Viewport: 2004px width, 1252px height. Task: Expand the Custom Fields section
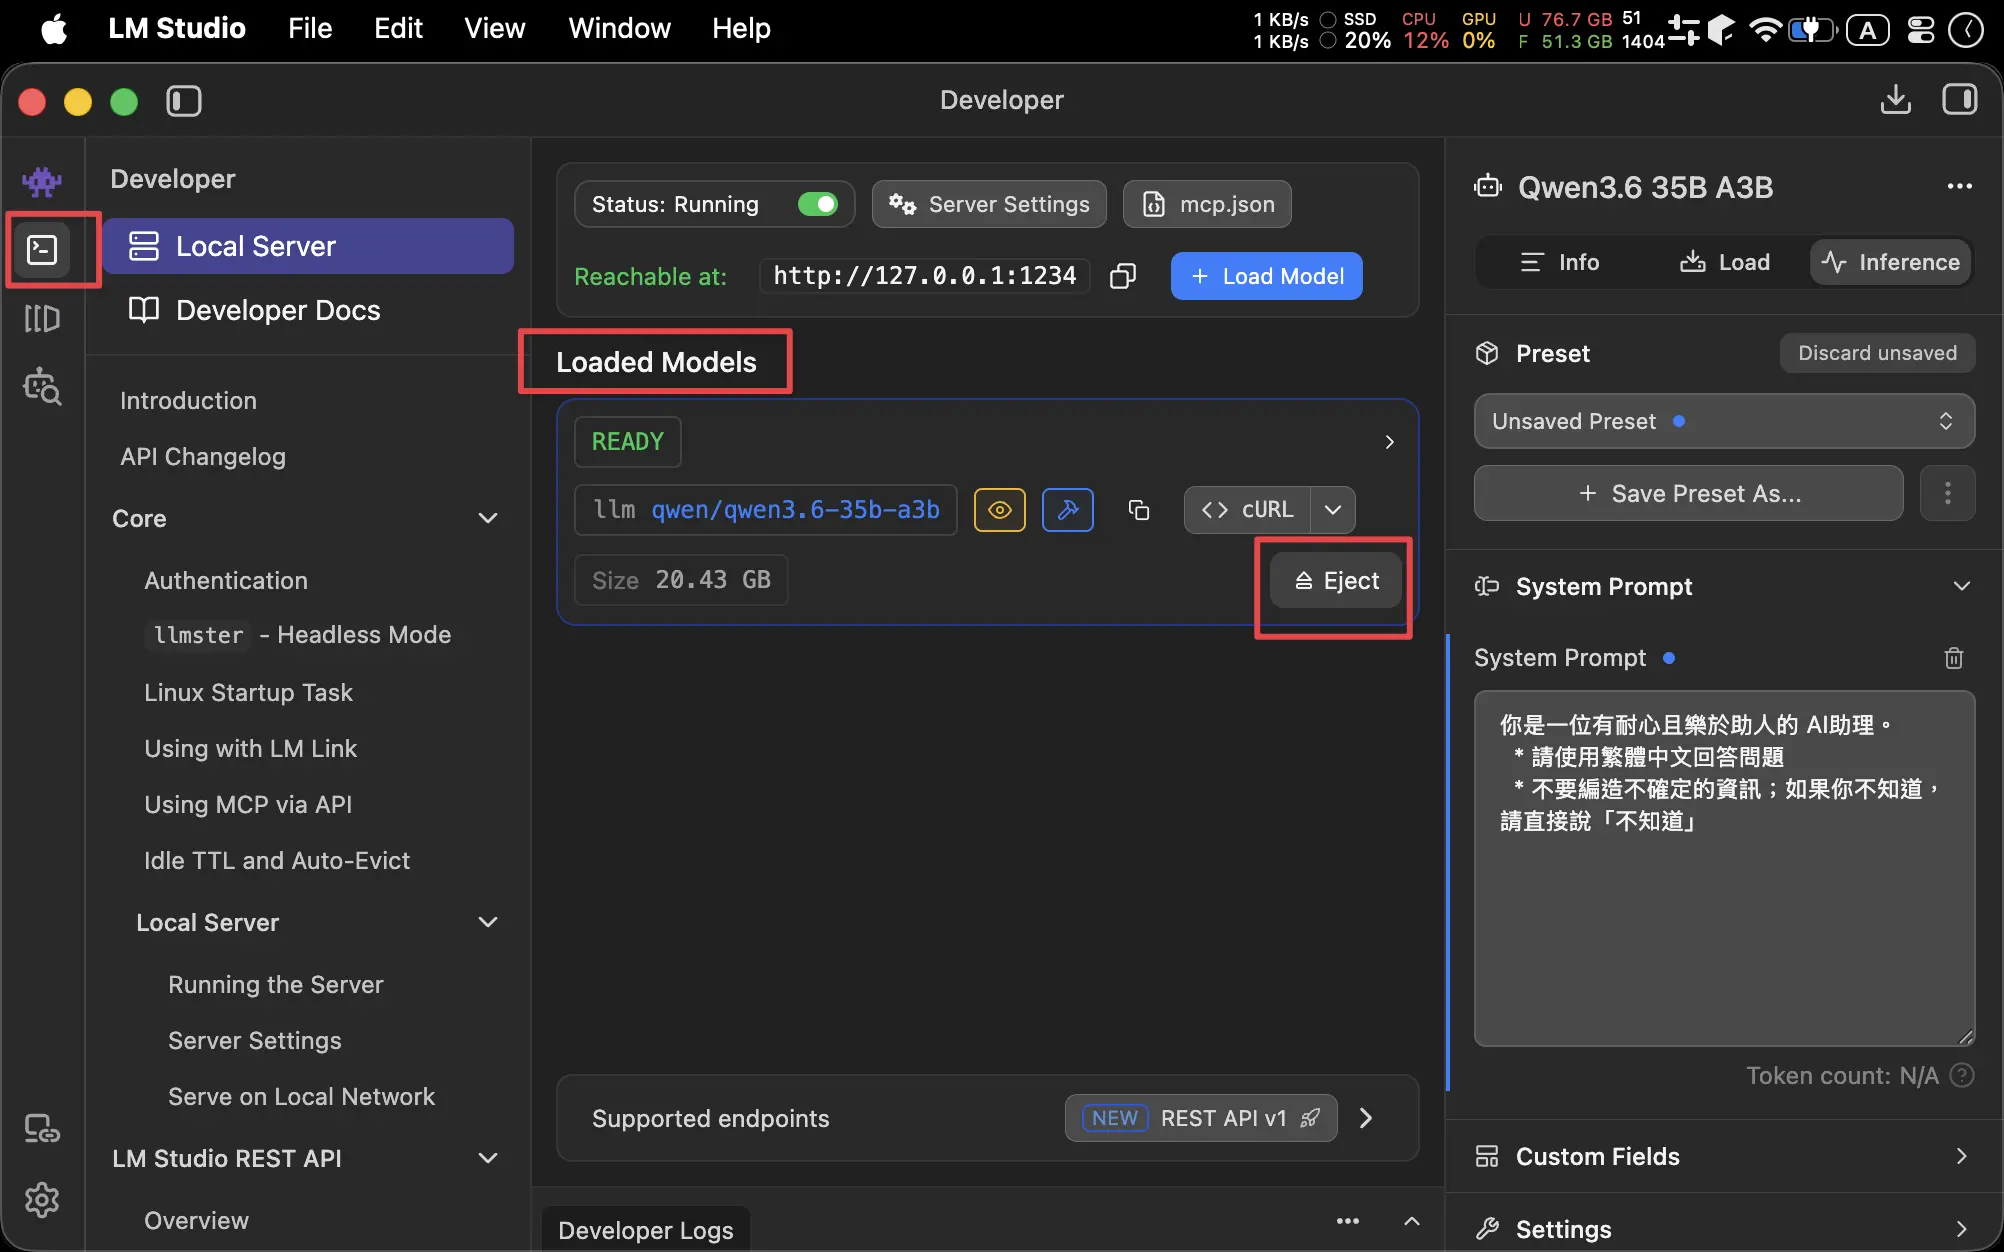(1962, 1156)
